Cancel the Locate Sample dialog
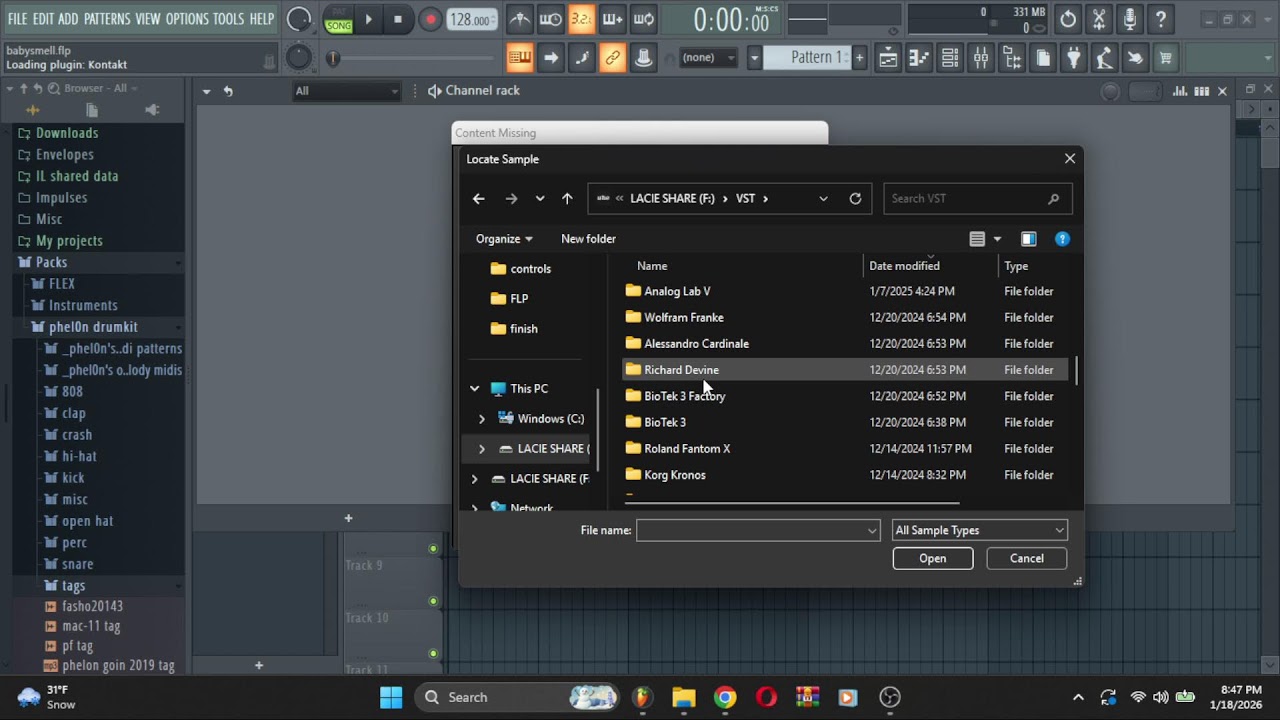 pos(1027,559)
